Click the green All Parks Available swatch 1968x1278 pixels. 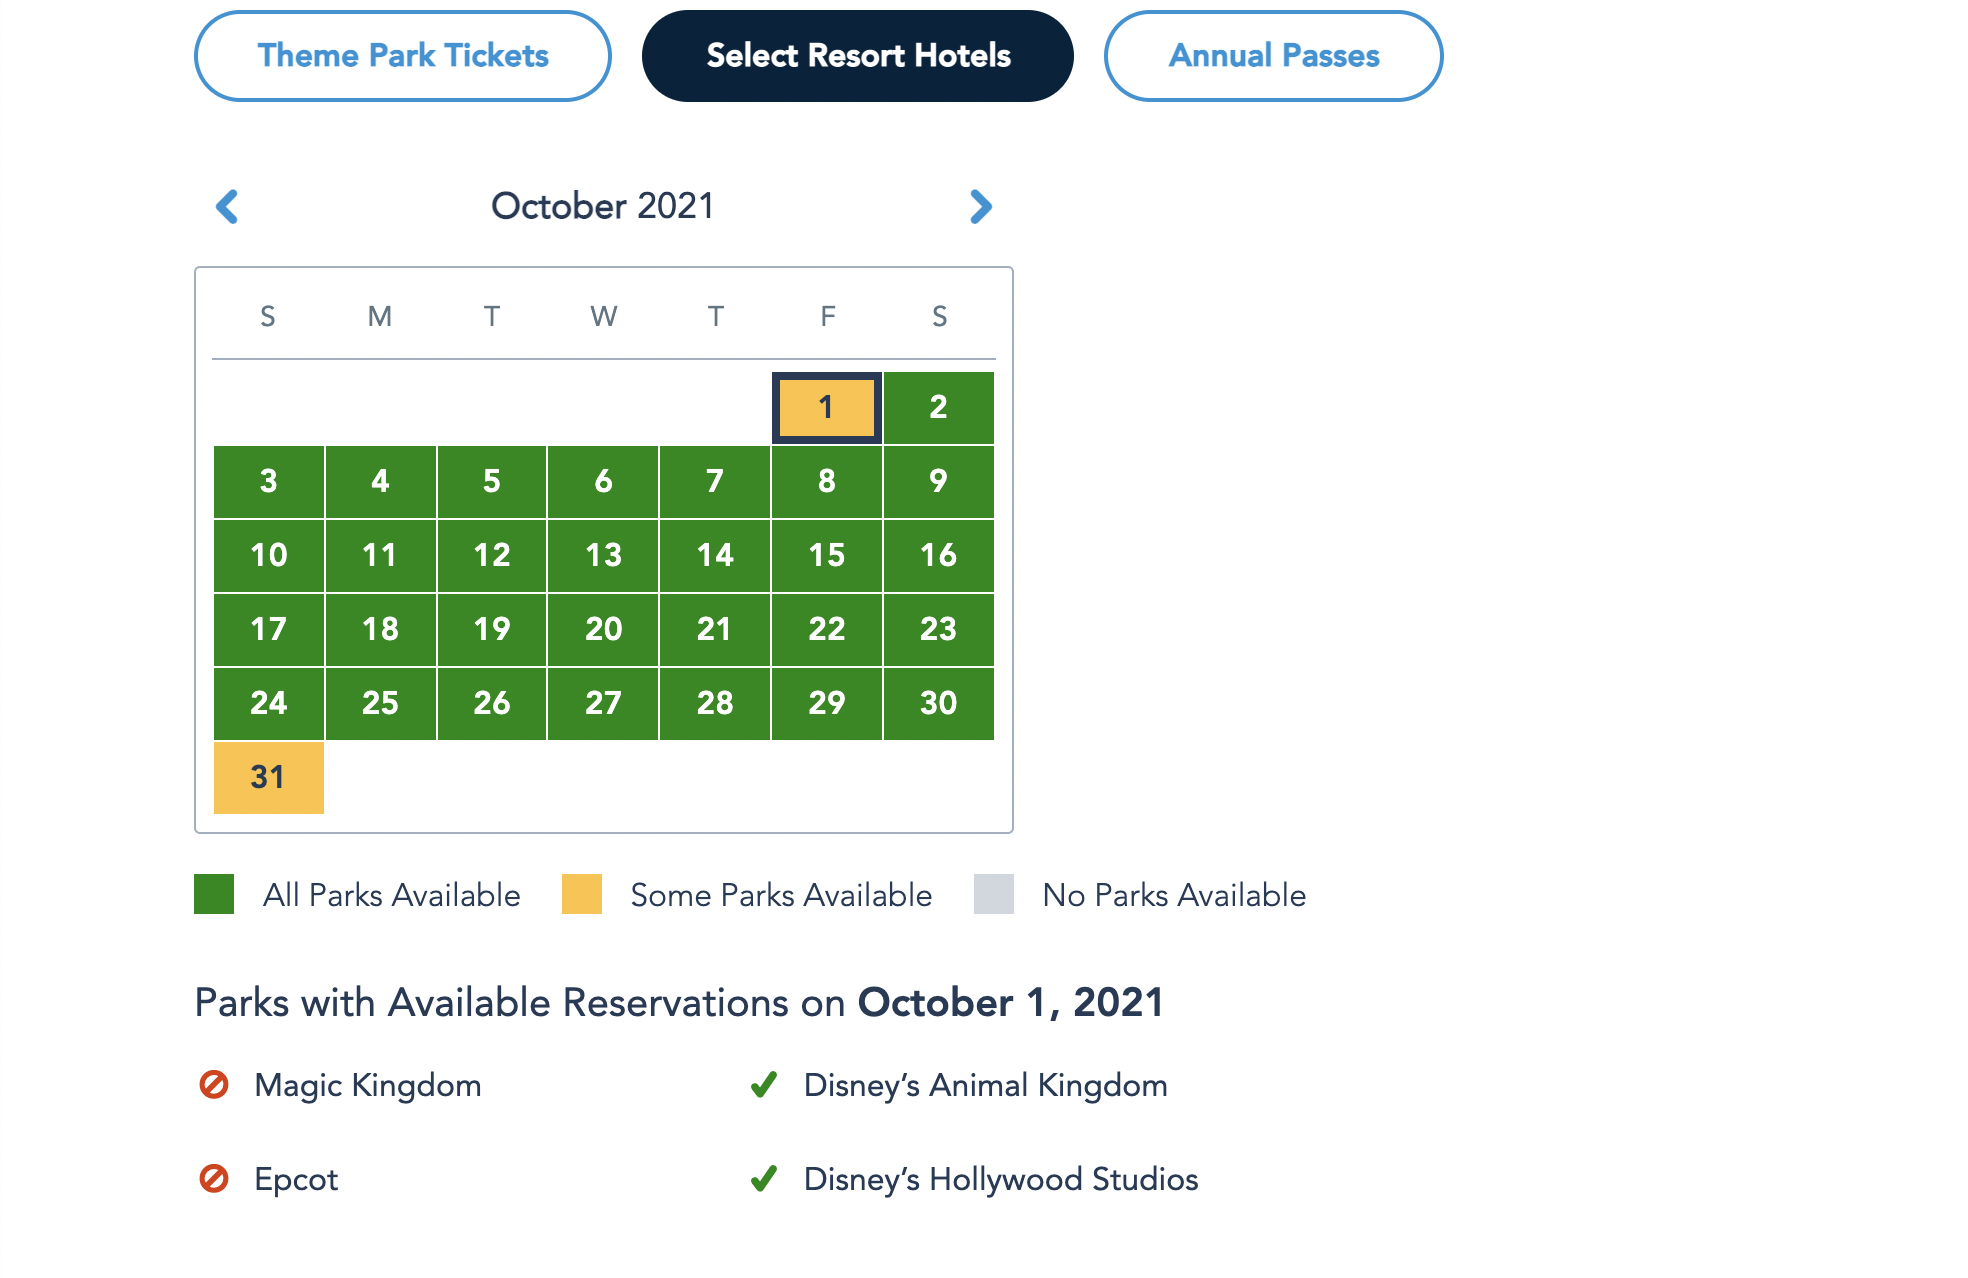[x=214, y=894]
